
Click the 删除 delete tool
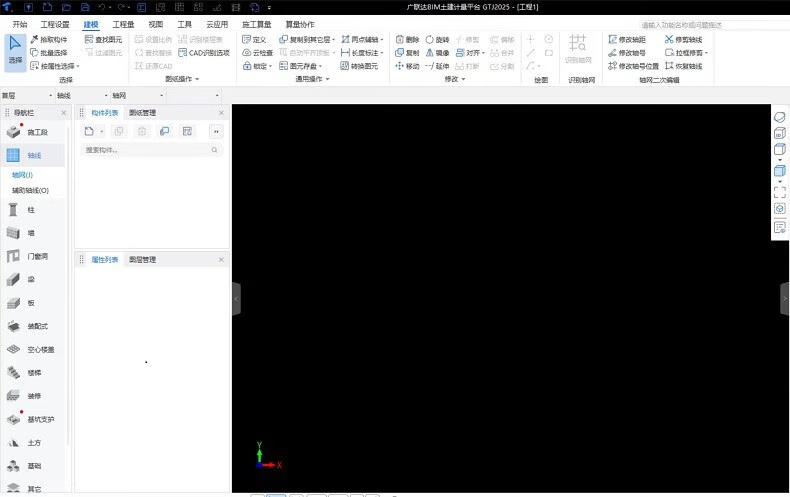[x=407, y=39]
